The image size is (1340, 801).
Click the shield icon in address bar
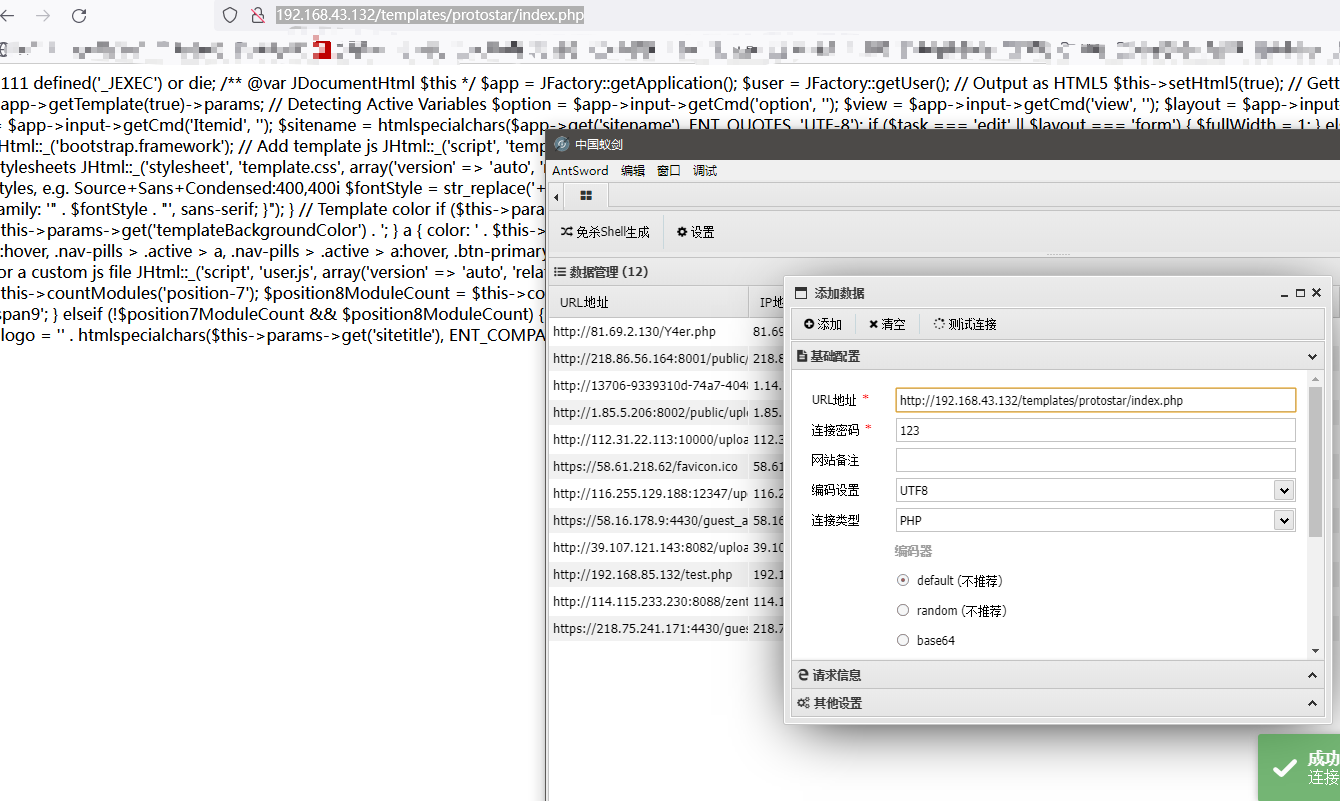point(230,15)
